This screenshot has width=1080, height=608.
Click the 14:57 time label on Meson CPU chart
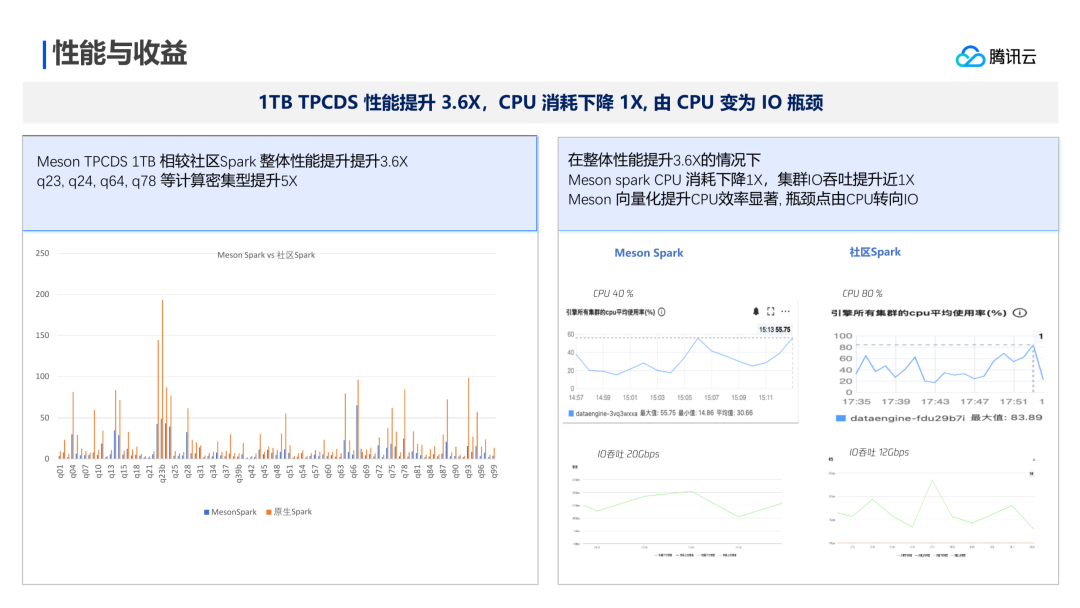click(x=576, y=398)
